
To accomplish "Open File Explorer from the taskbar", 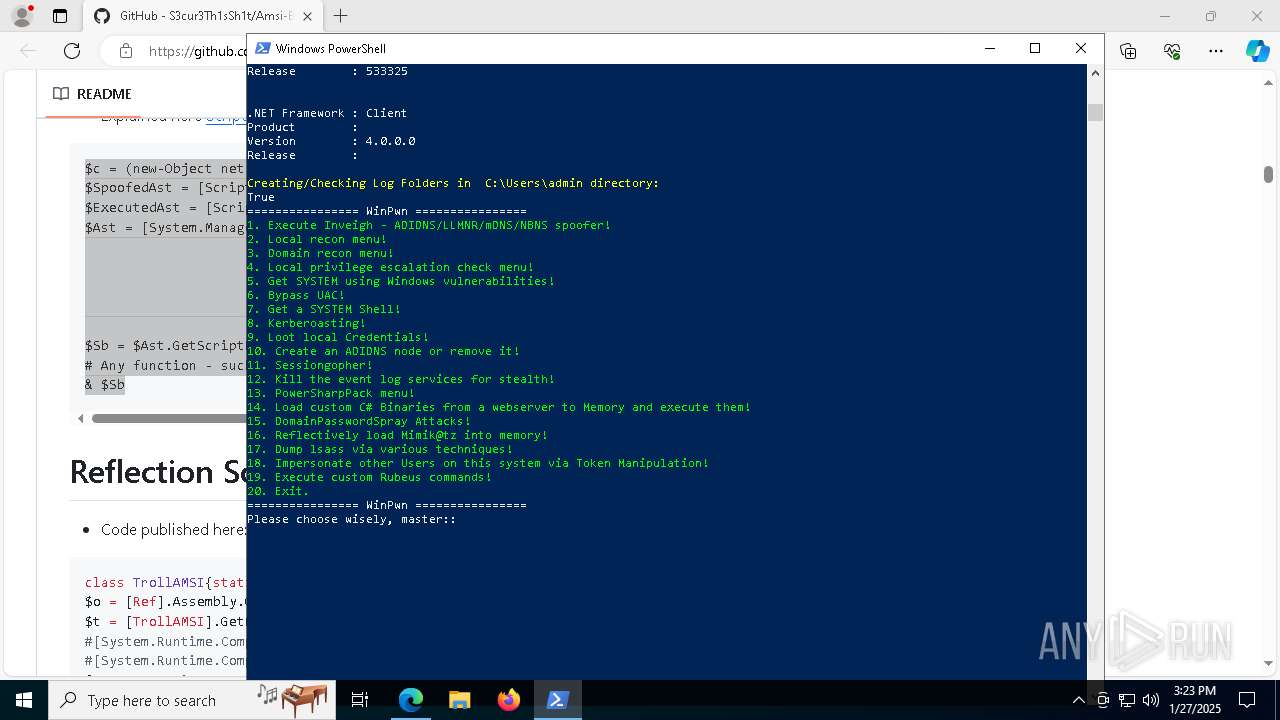I will click(x=459, y=700).
